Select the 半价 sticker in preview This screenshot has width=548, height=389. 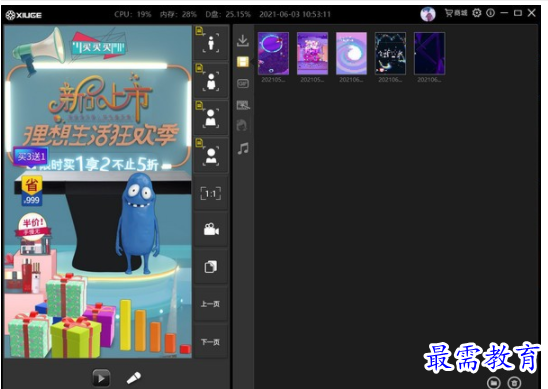click(33, 227)
